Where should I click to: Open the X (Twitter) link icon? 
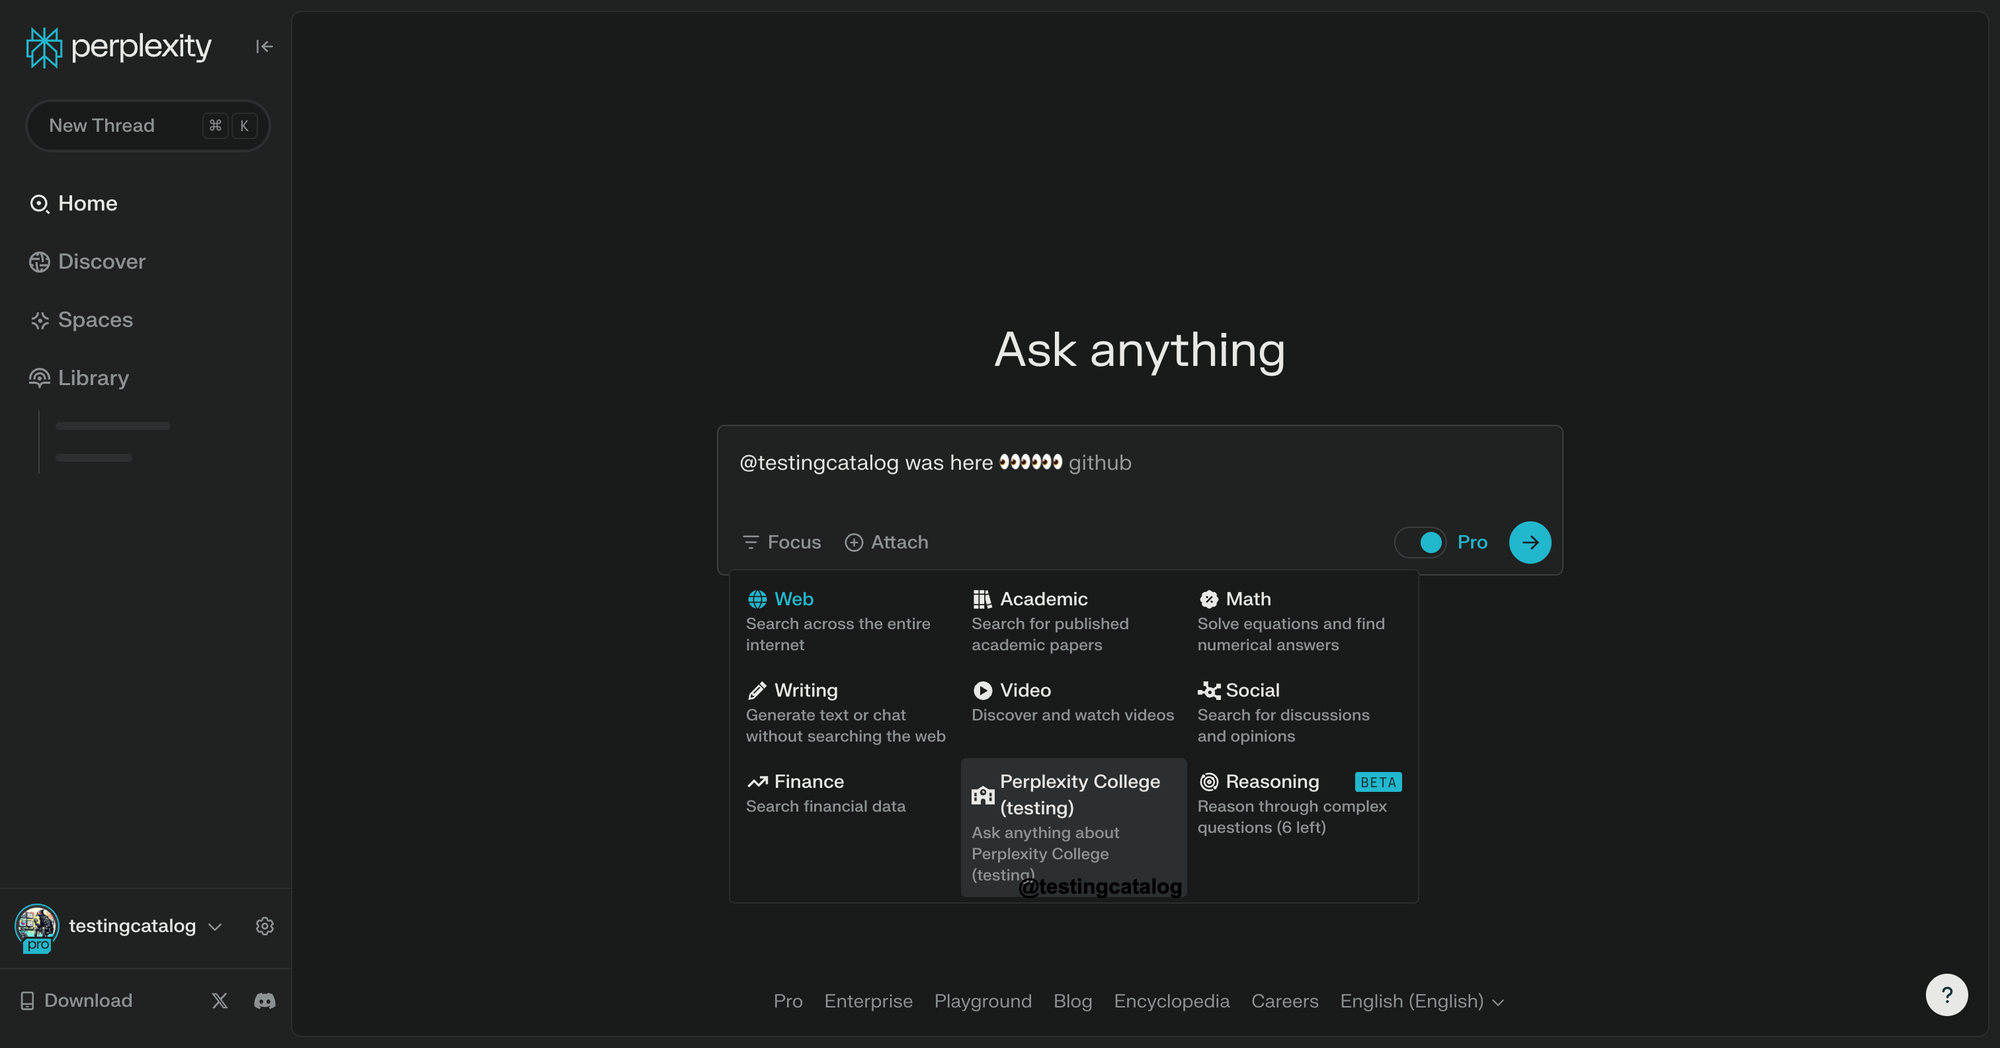coord(220,1001)
